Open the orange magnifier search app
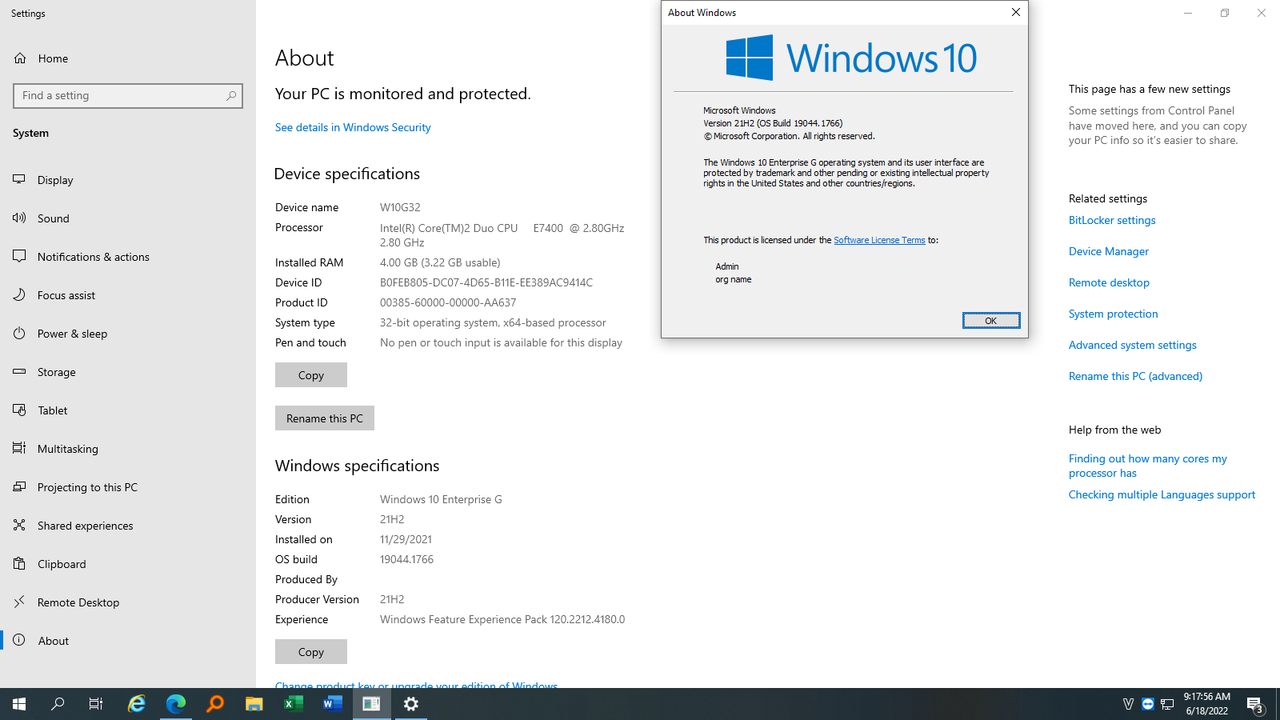Image resolution: width=1280 pixels, height=720 pixels. tap(215, 704)
